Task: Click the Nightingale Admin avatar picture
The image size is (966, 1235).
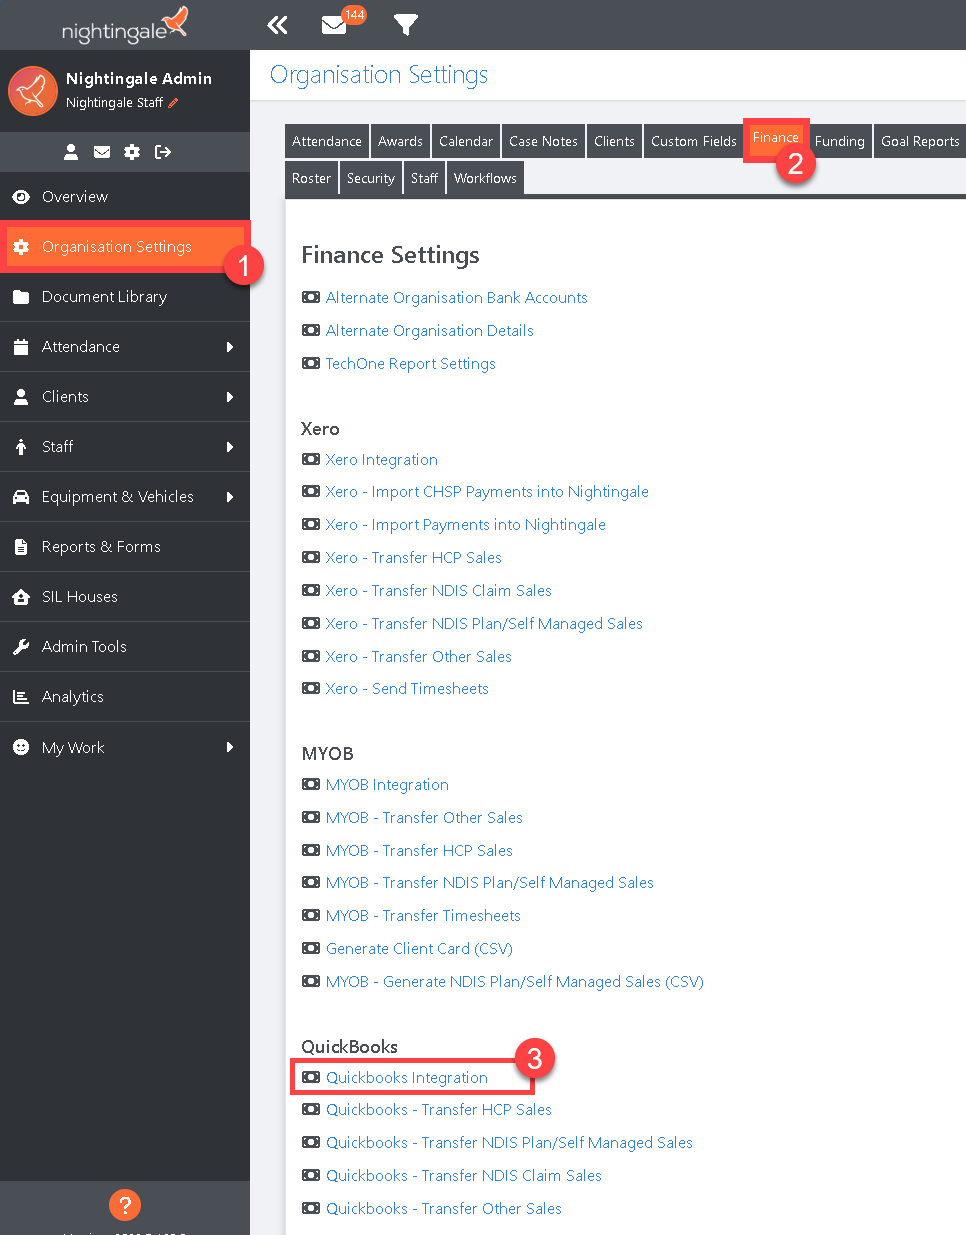Action: 33,91
